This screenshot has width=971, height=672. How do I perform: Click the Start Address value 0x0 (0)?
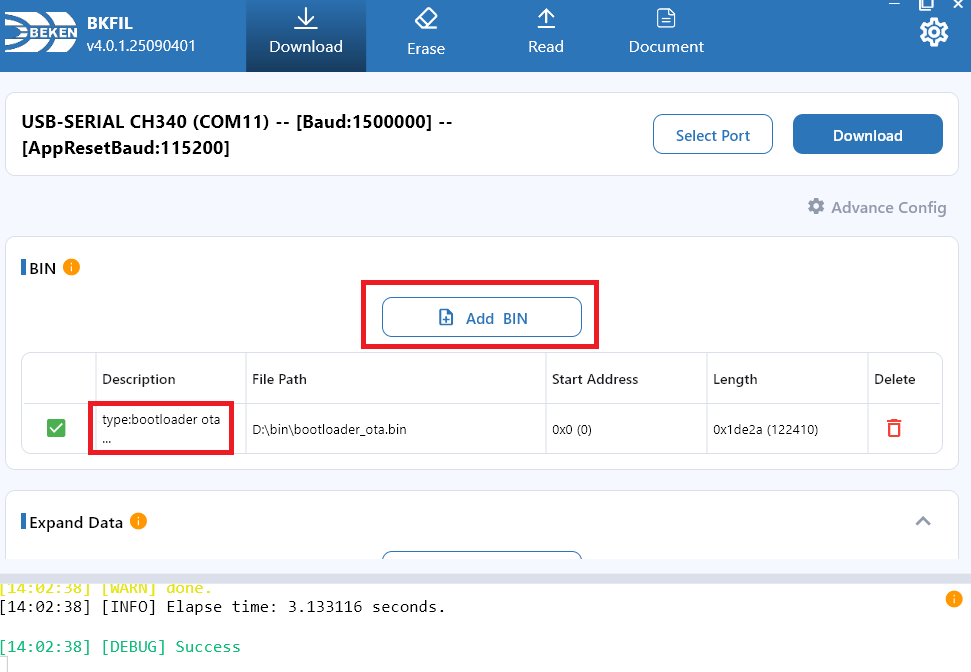pos(572,429)
